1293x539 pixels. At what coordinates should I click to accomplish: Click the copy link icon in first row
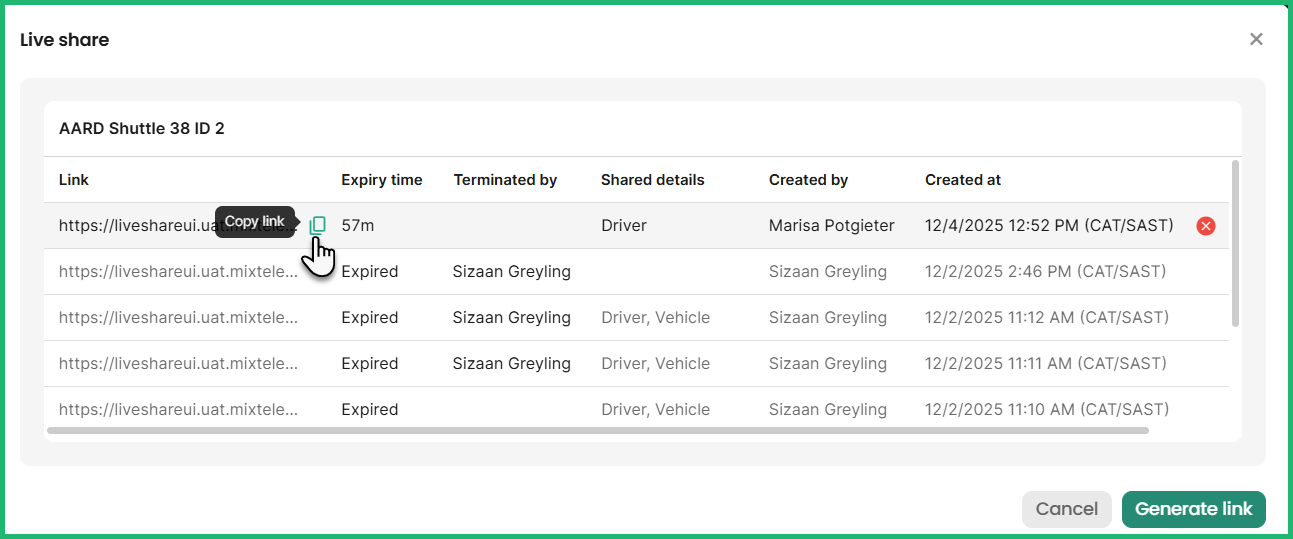click(x=318, y=225)
